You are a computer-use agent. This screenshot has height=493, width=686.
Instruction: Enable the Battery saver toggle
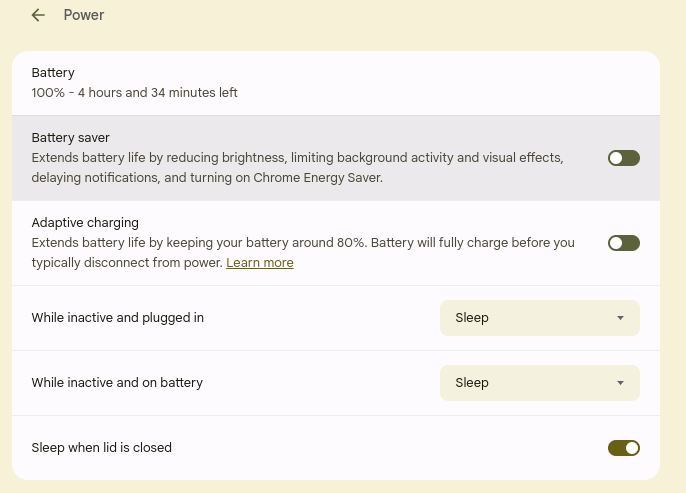623,158
